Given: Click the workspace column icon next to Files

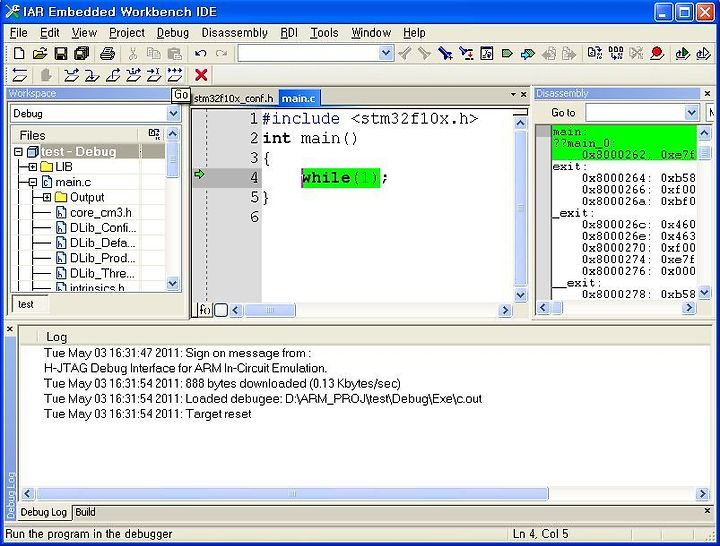Looking at the screenshot, I should [x=154, y=135].
